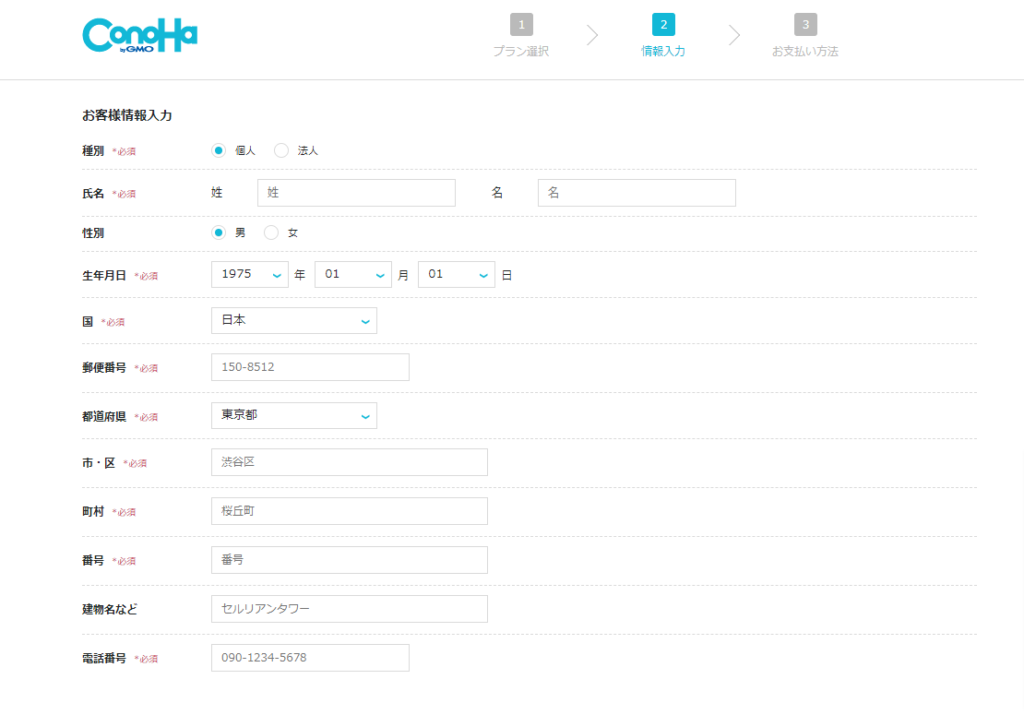
Task: Select 男 for gender
Action: (x=219, y=233)
